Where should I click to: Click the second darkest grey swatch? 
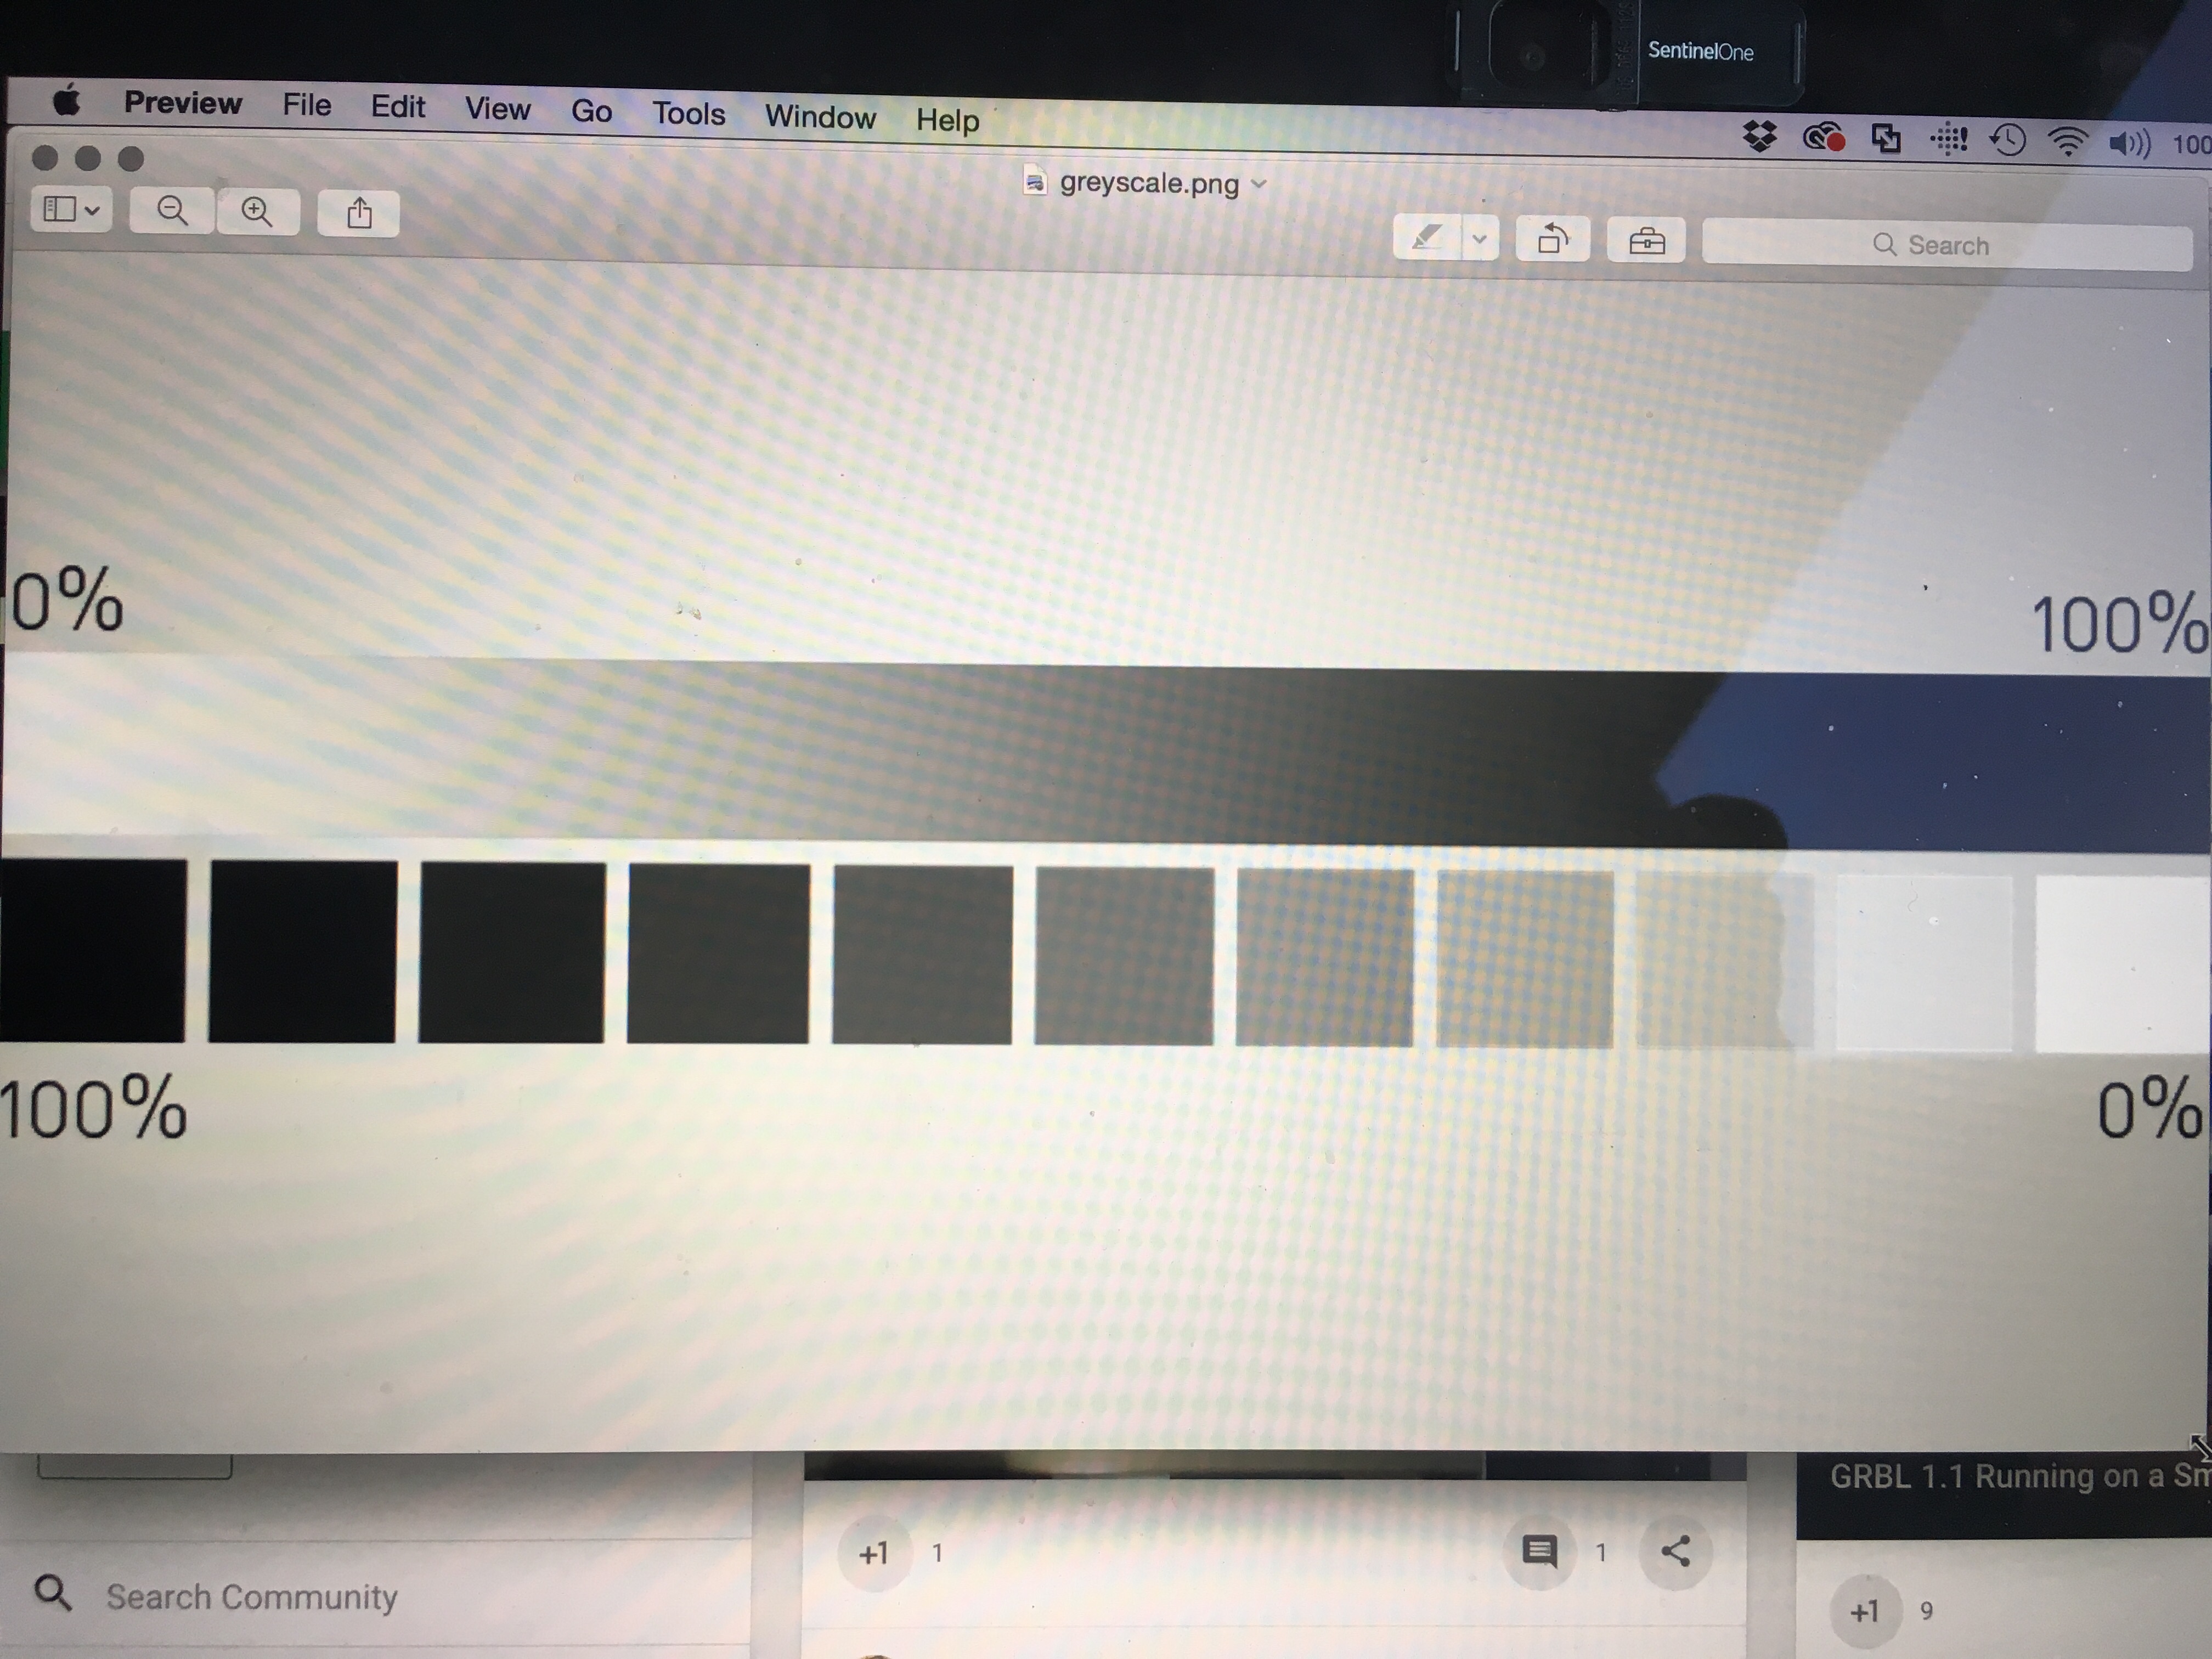303,952
